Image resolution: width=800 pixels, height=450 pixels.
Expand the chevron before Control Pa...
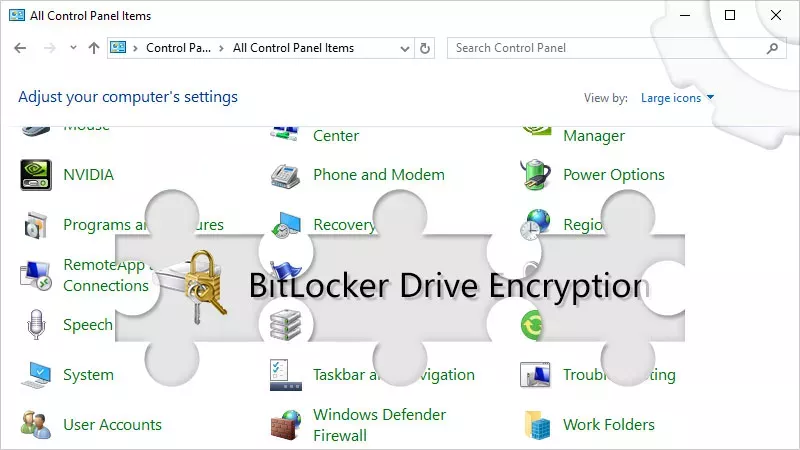tap(135, 48)
